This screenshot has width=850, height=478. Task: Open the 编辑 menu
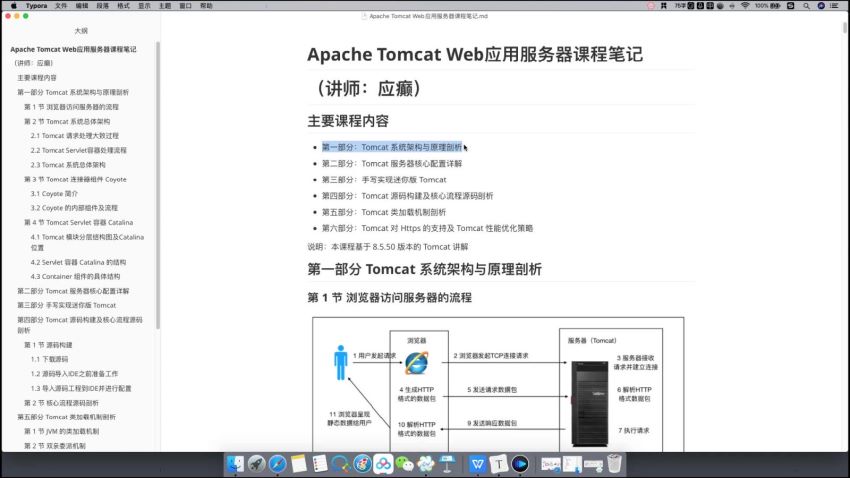82,5
